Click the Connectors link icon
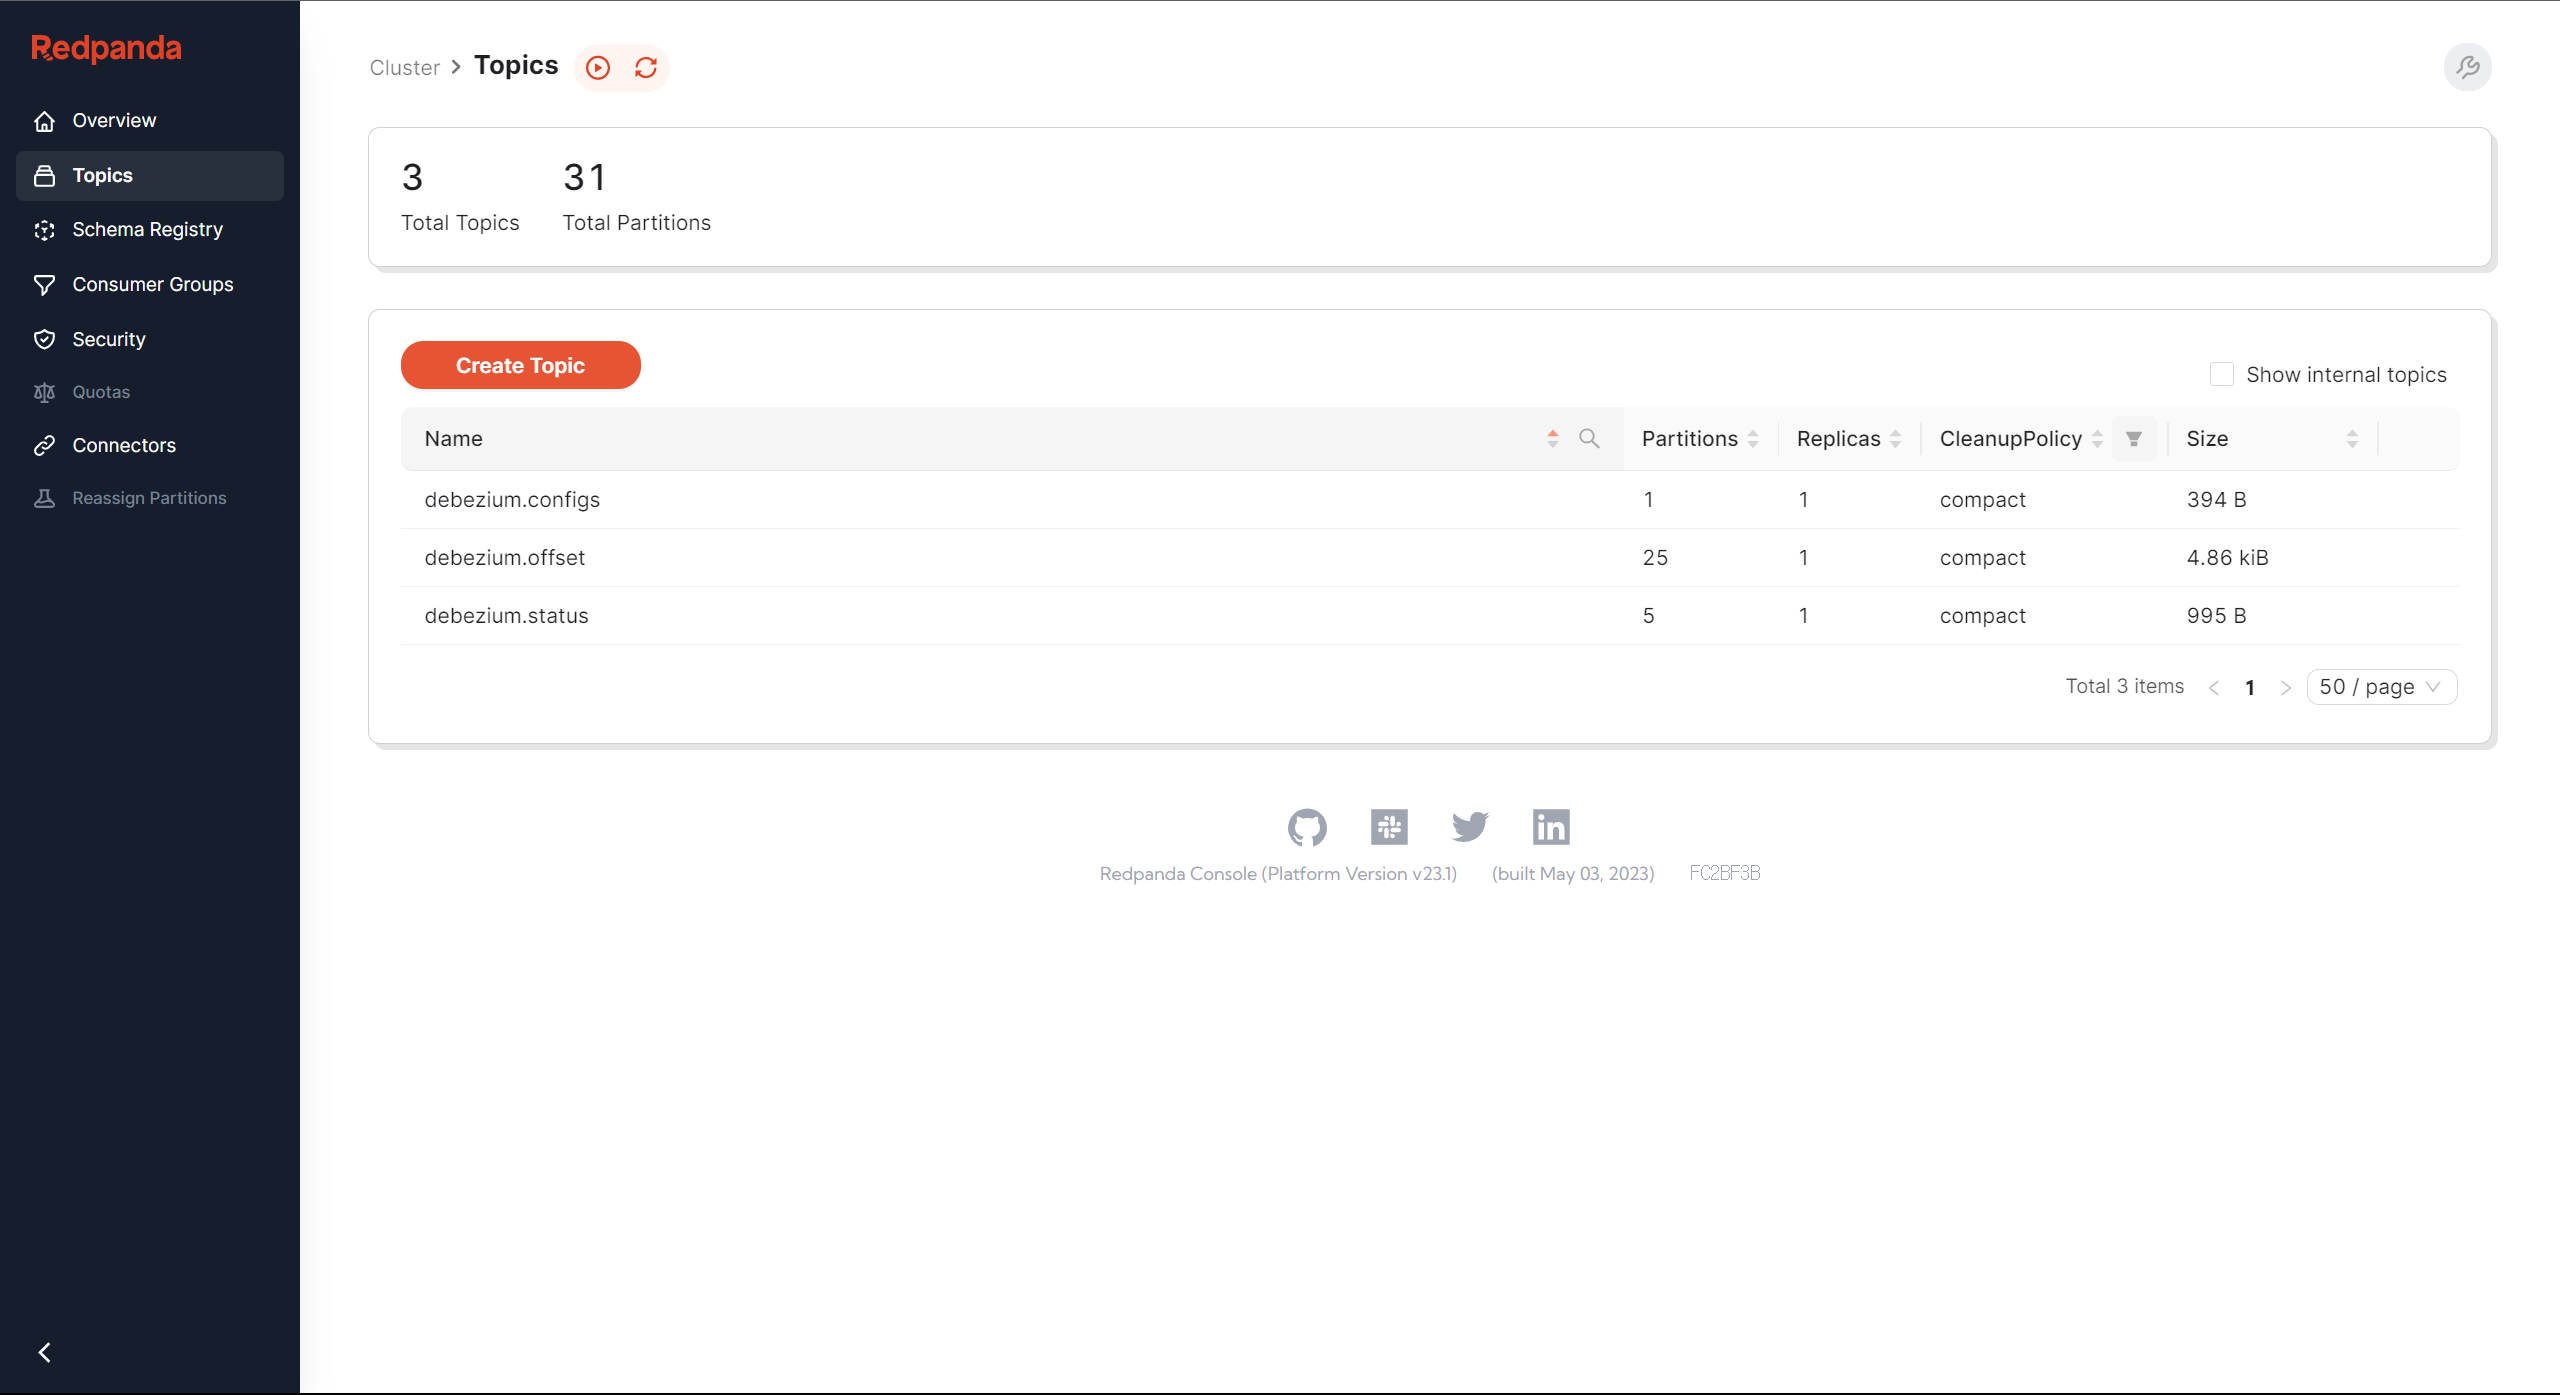Viewport: 2560px width, 1395px height. pyautogui.click(x=44, y=446)
